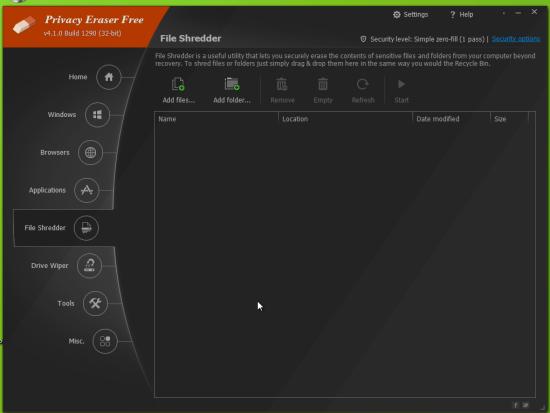
Task: Open the Home section icon
Action: click(109, 77)
